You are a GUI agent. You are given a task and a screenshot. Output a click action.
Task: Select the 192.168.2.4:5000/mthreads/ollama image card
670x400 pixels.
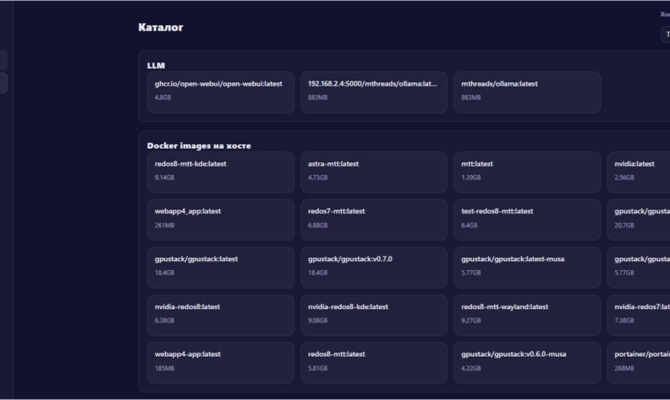click(x=374, y=91)
